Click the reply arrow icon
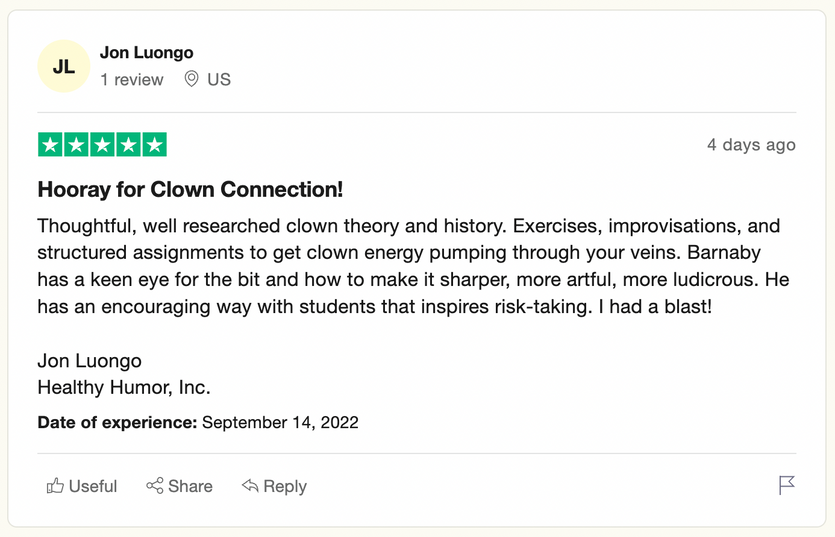The width and height of the screenshot is (835, 537). pyautogui.click(x=250, y=486)
